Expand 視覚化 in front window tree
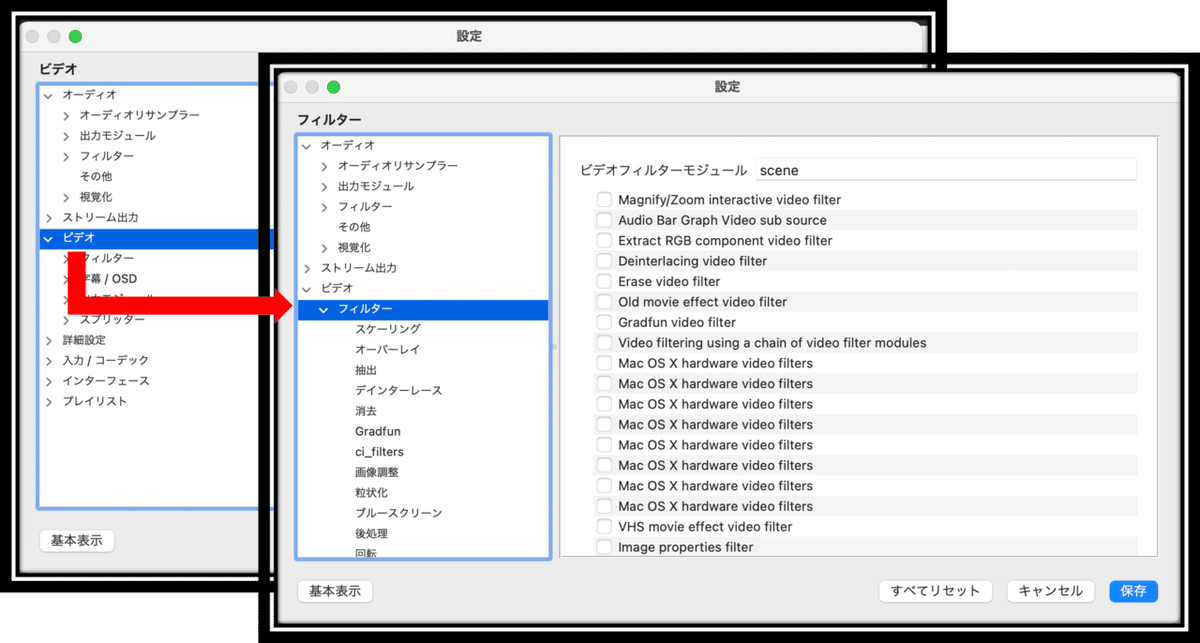The width and height of the screenshot is (1200, 643). click(324, 248)
